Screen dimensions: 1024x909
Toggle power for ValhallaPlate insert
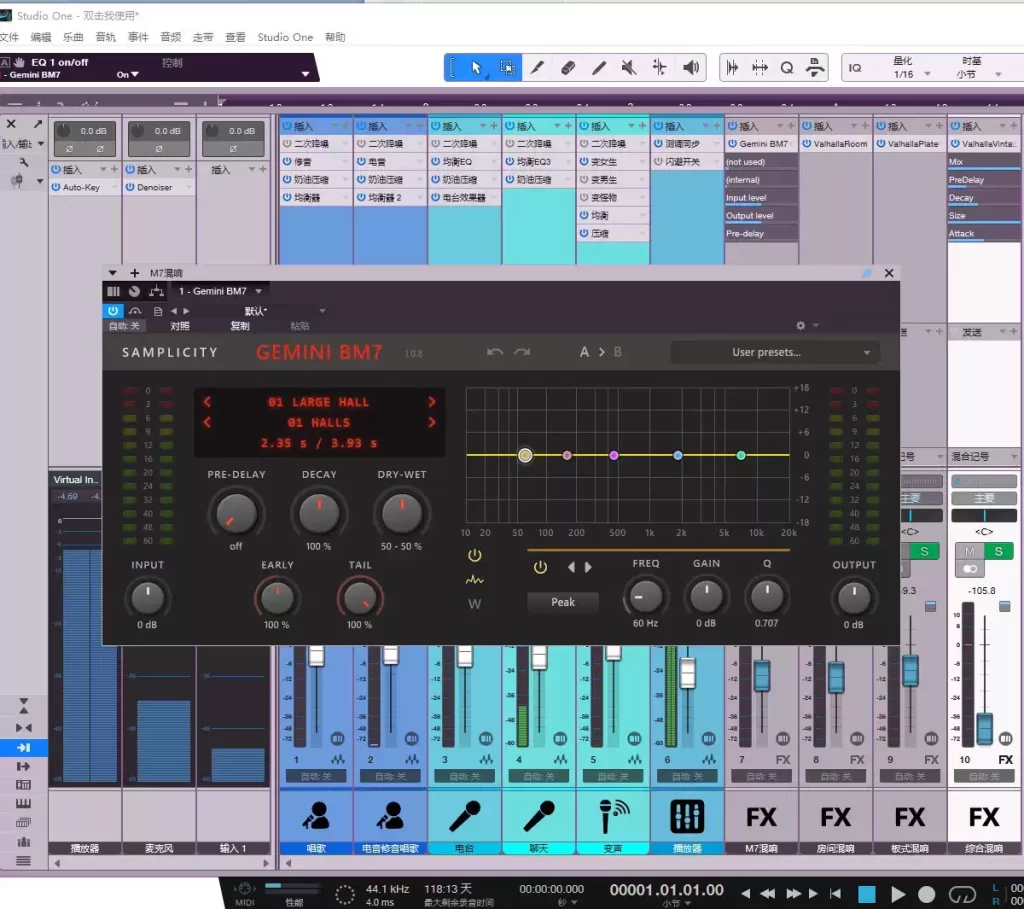(x=881, y=143)
